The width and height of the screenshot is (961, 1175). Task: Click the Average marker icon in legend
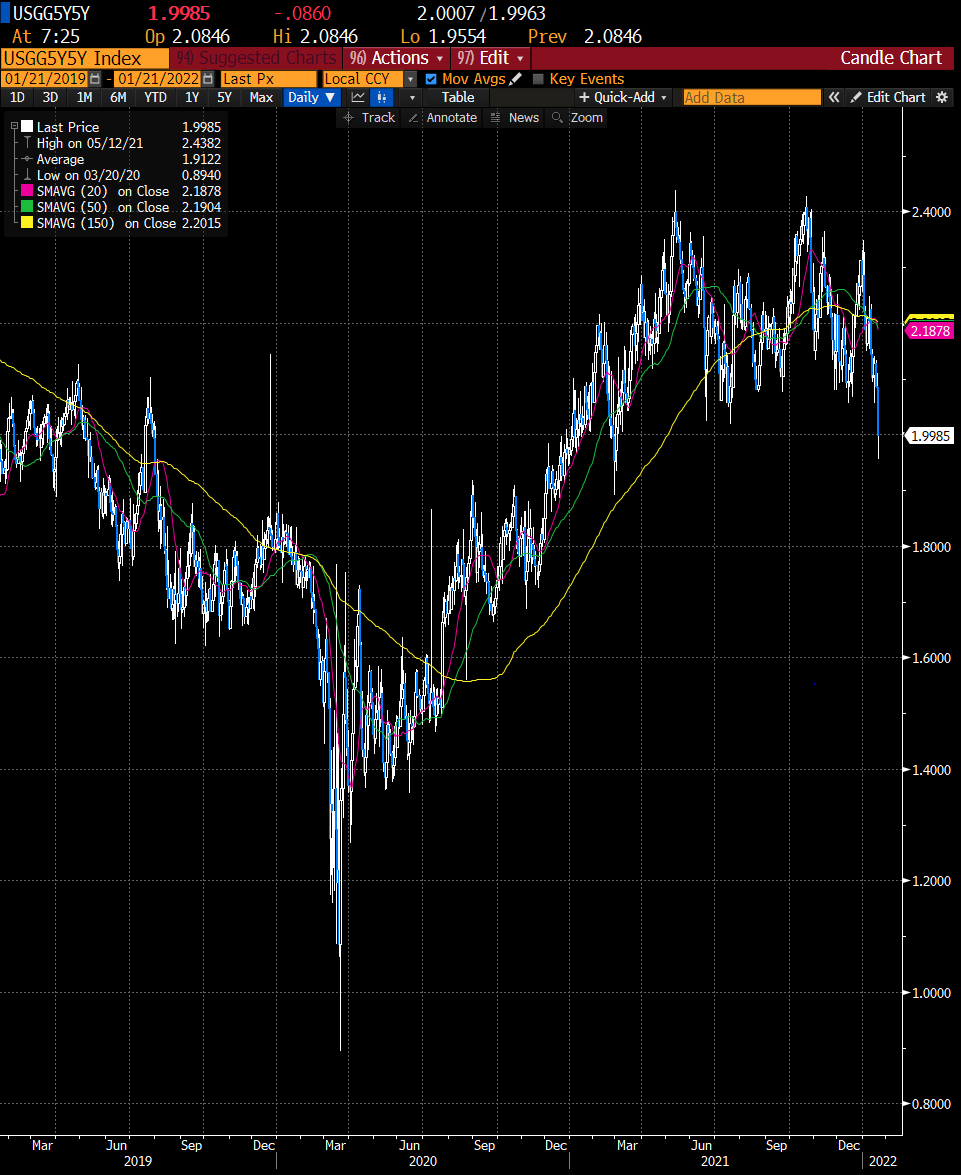(x=28, y=159)
